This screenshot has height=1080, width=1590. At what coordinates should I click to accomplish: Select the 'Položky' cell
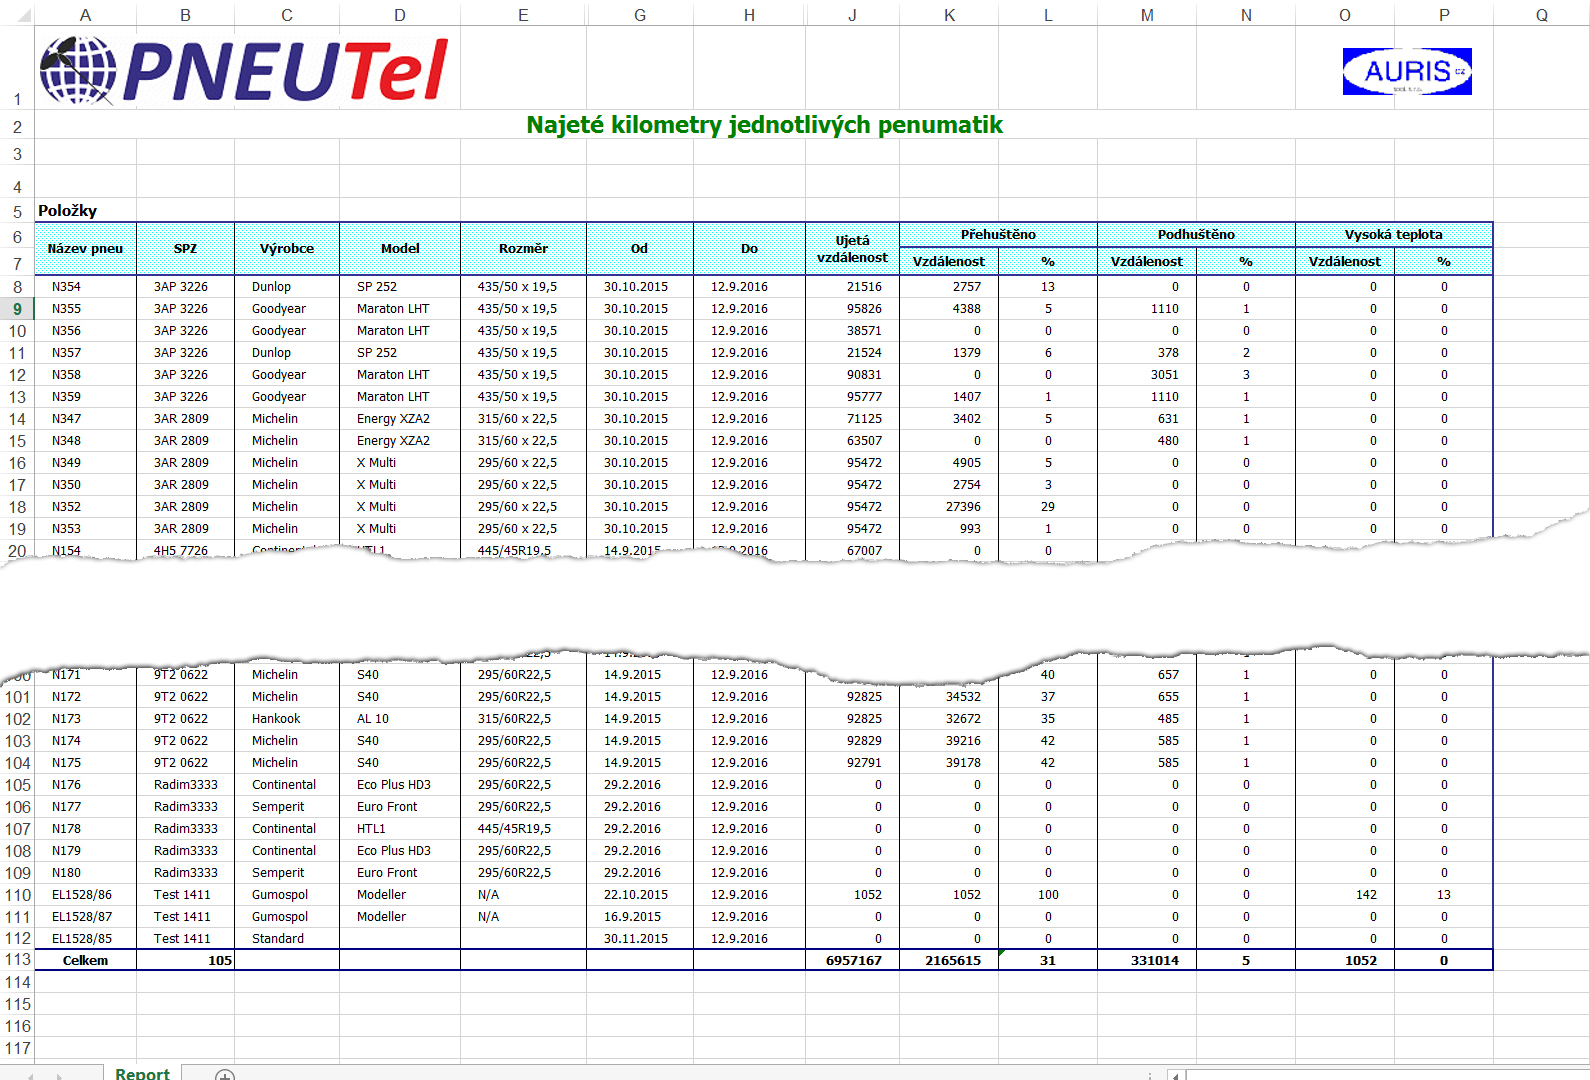[67, 211]
